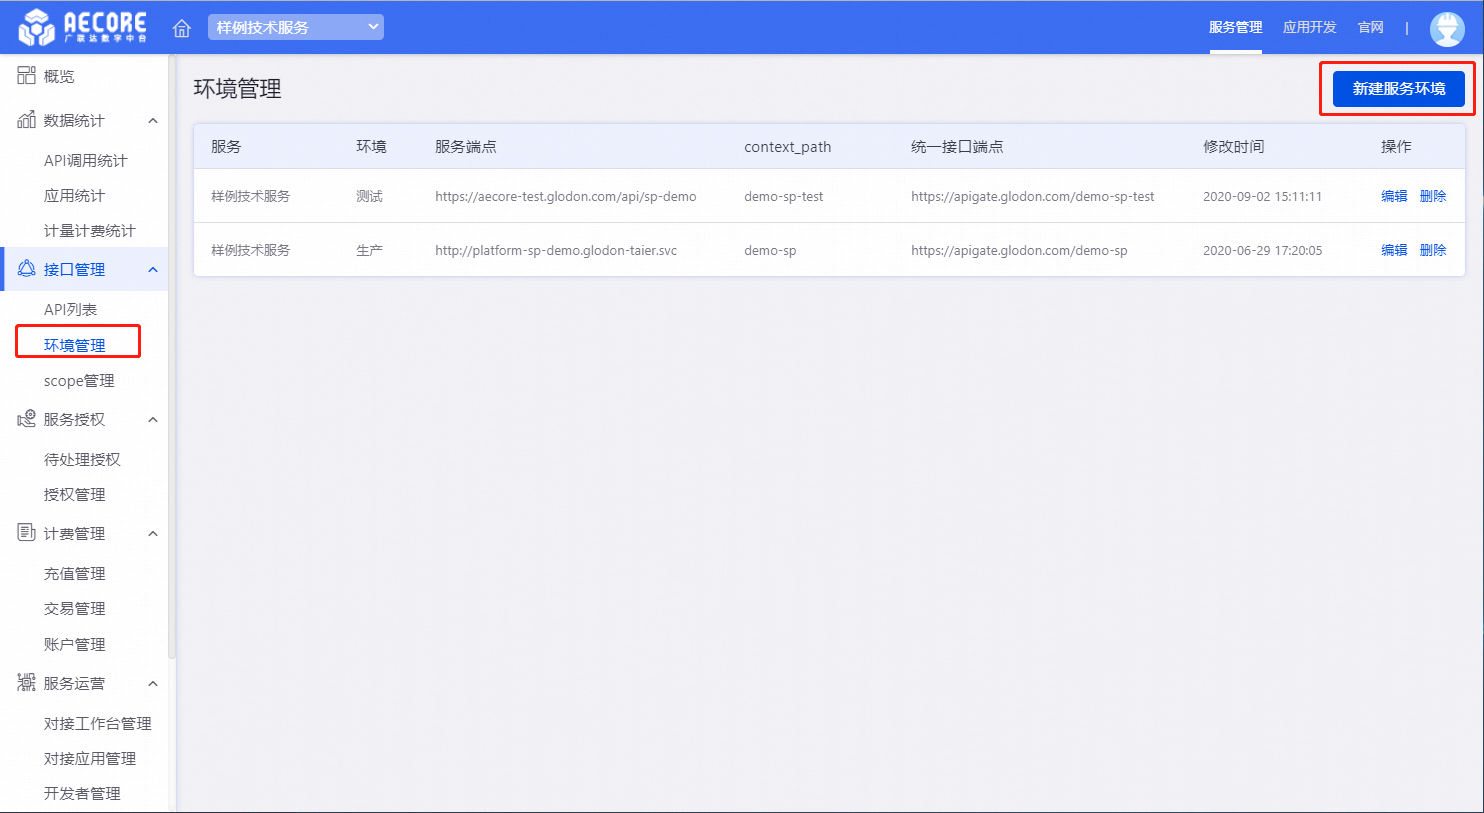Click the 服务授权 sidebar icon
1484x813 pixels.
(27, 419)
